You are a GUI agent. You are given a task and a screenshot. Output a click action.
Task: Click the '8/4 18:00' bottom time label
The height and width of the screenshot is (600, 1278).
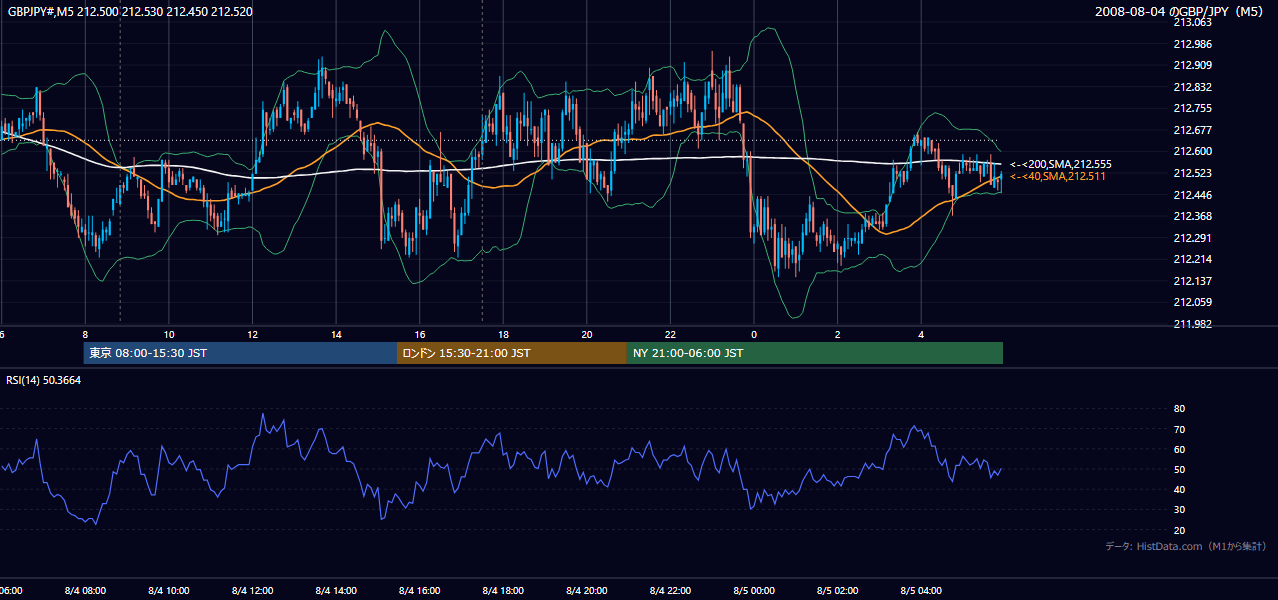point(503,591)
